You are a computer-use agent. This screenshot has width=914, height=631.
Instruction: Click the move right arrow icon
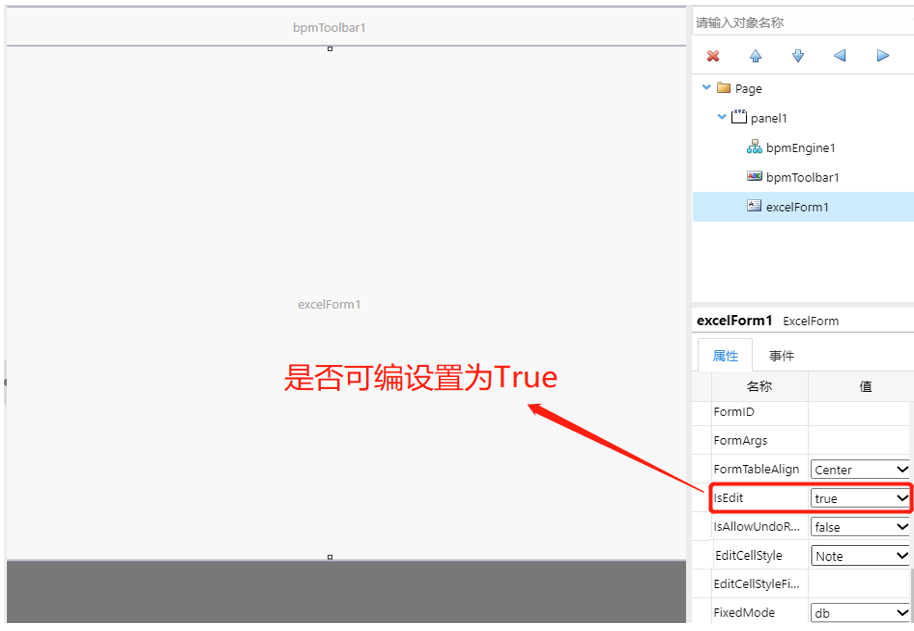click(883, 56)
